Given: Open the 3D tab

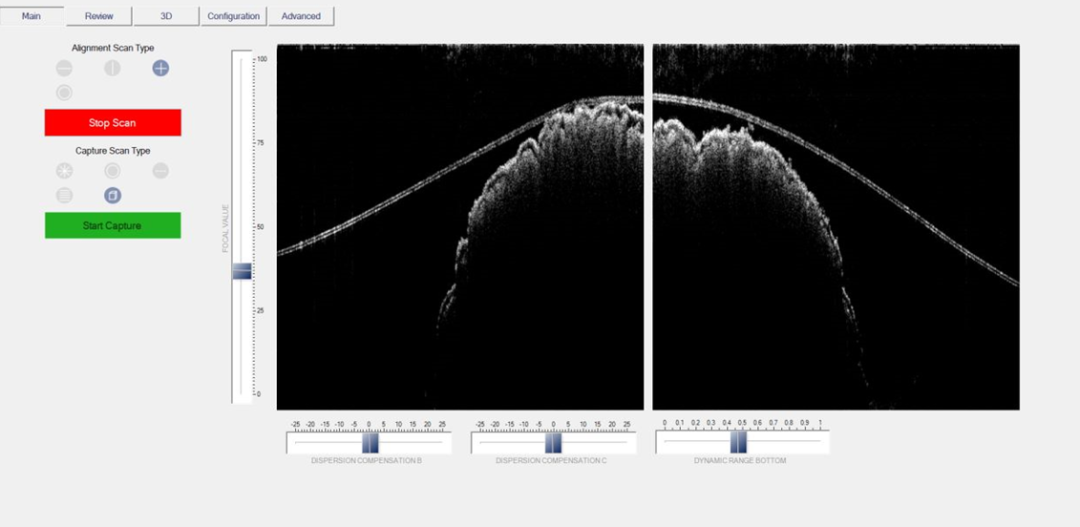Looking at the screenshot, I should click(166, 16).
